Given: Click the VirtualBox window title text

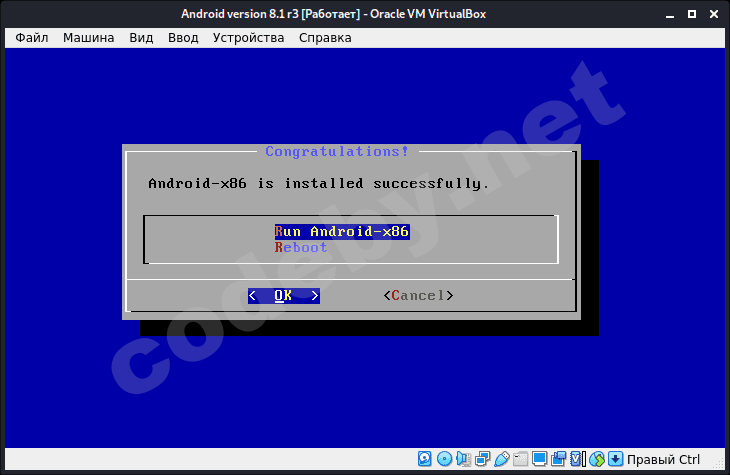Looking at the screenshot, I should coord(333,14).
